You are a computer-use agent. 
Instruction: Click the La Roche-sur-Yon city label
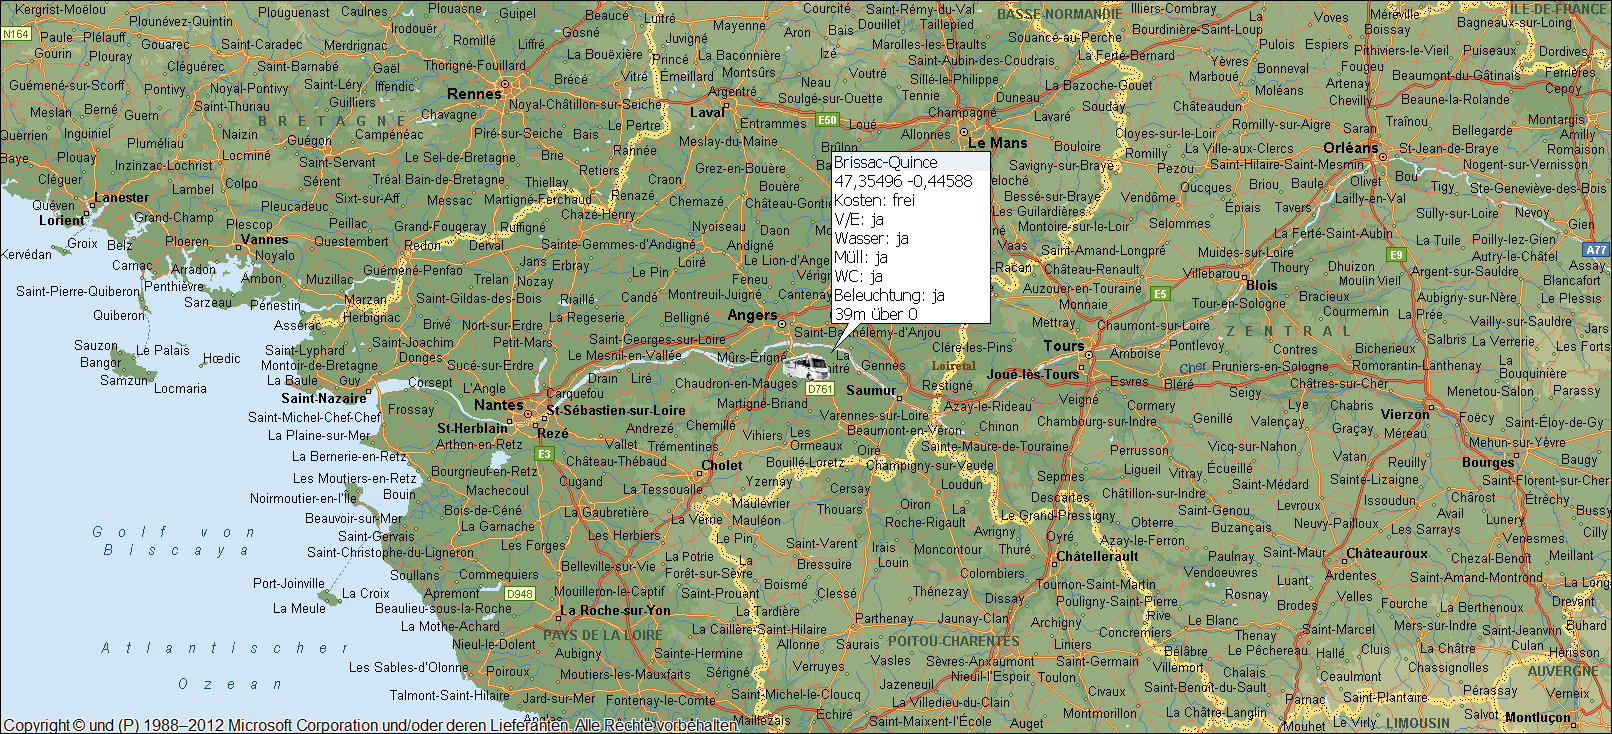(615, 611)
